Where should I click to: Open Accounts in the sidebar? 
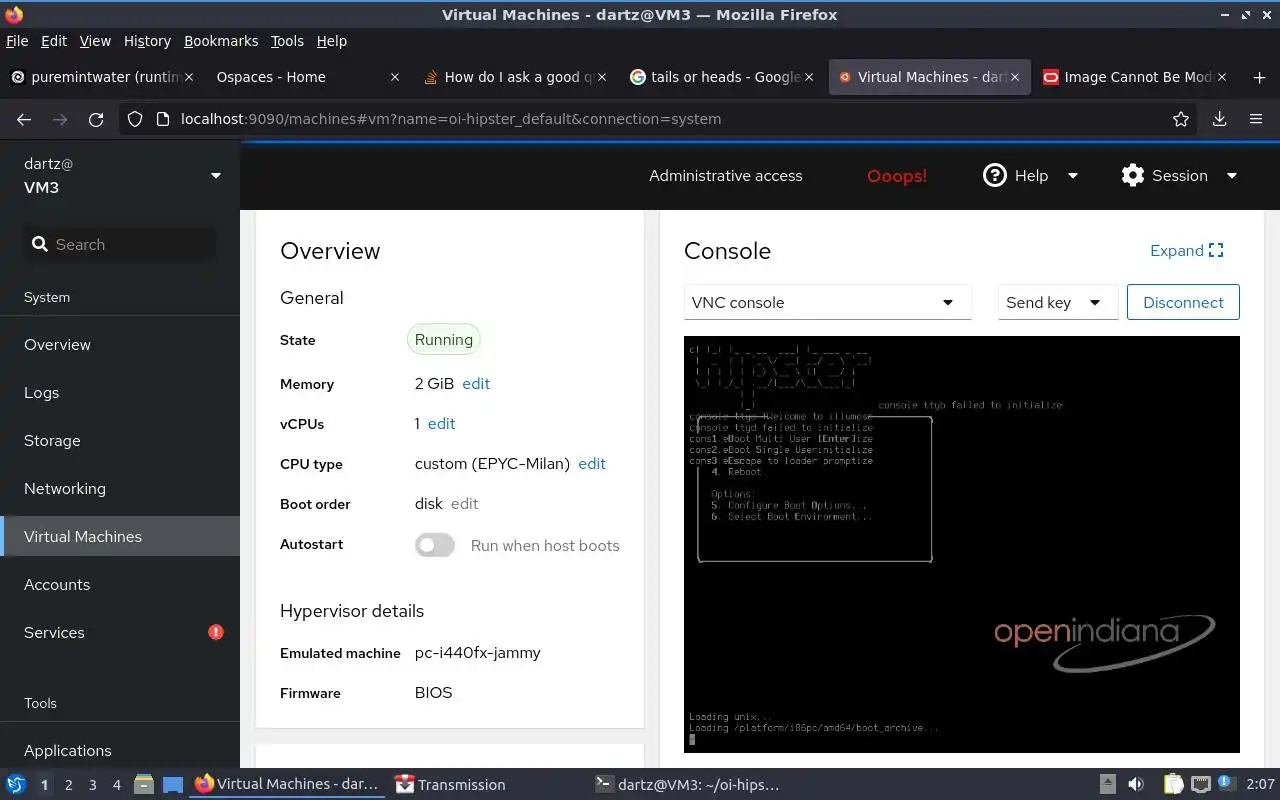(120, 584)
